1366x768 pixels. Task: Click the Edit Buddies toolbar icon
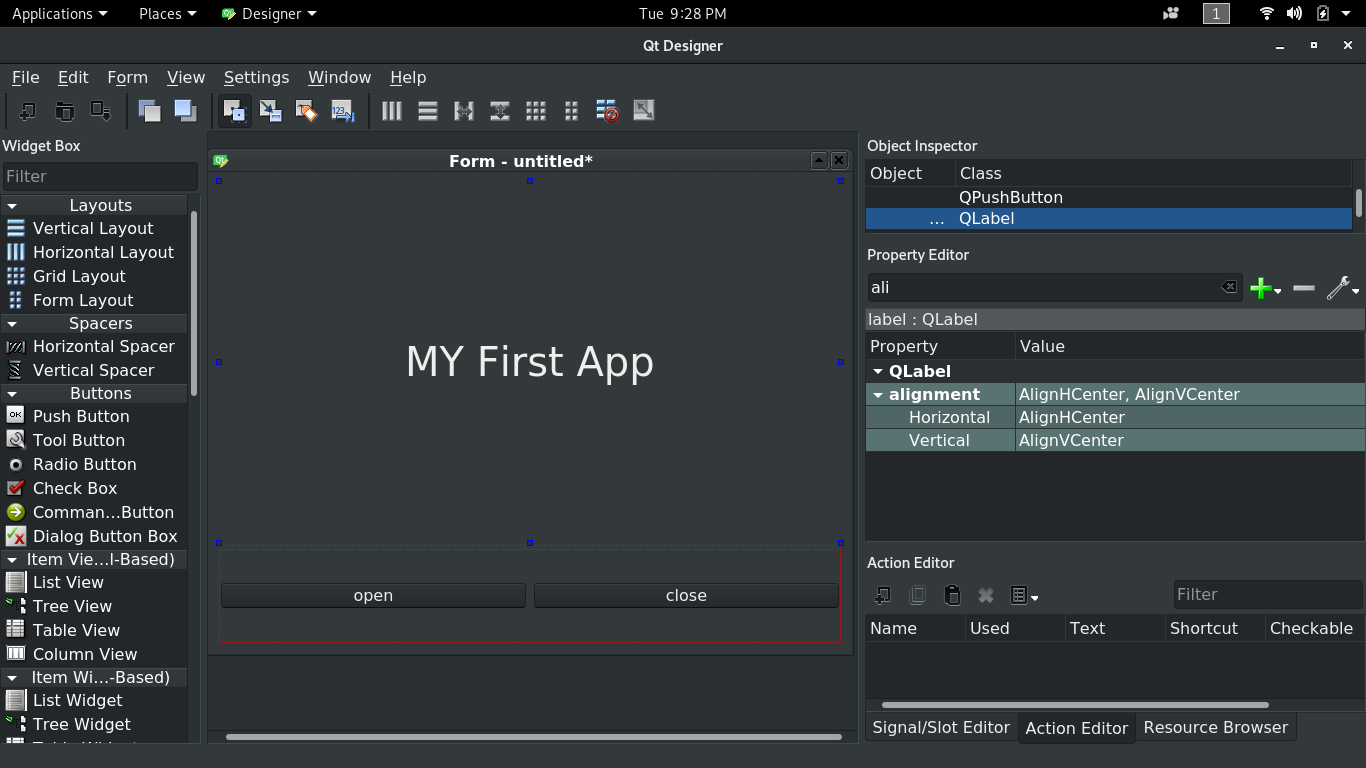307,111
